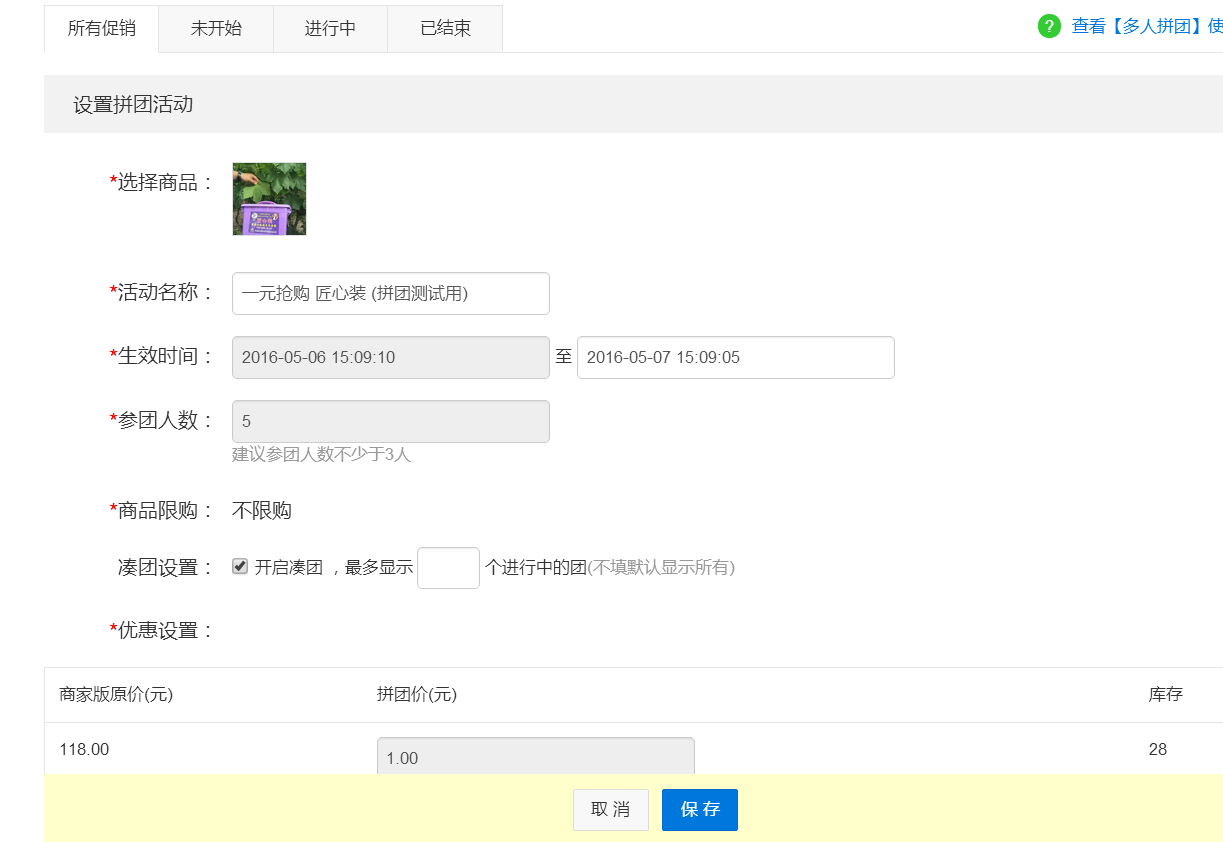Click the 不限购 value text
This screenshot has height=842, width=1223.
pos(262,511)
